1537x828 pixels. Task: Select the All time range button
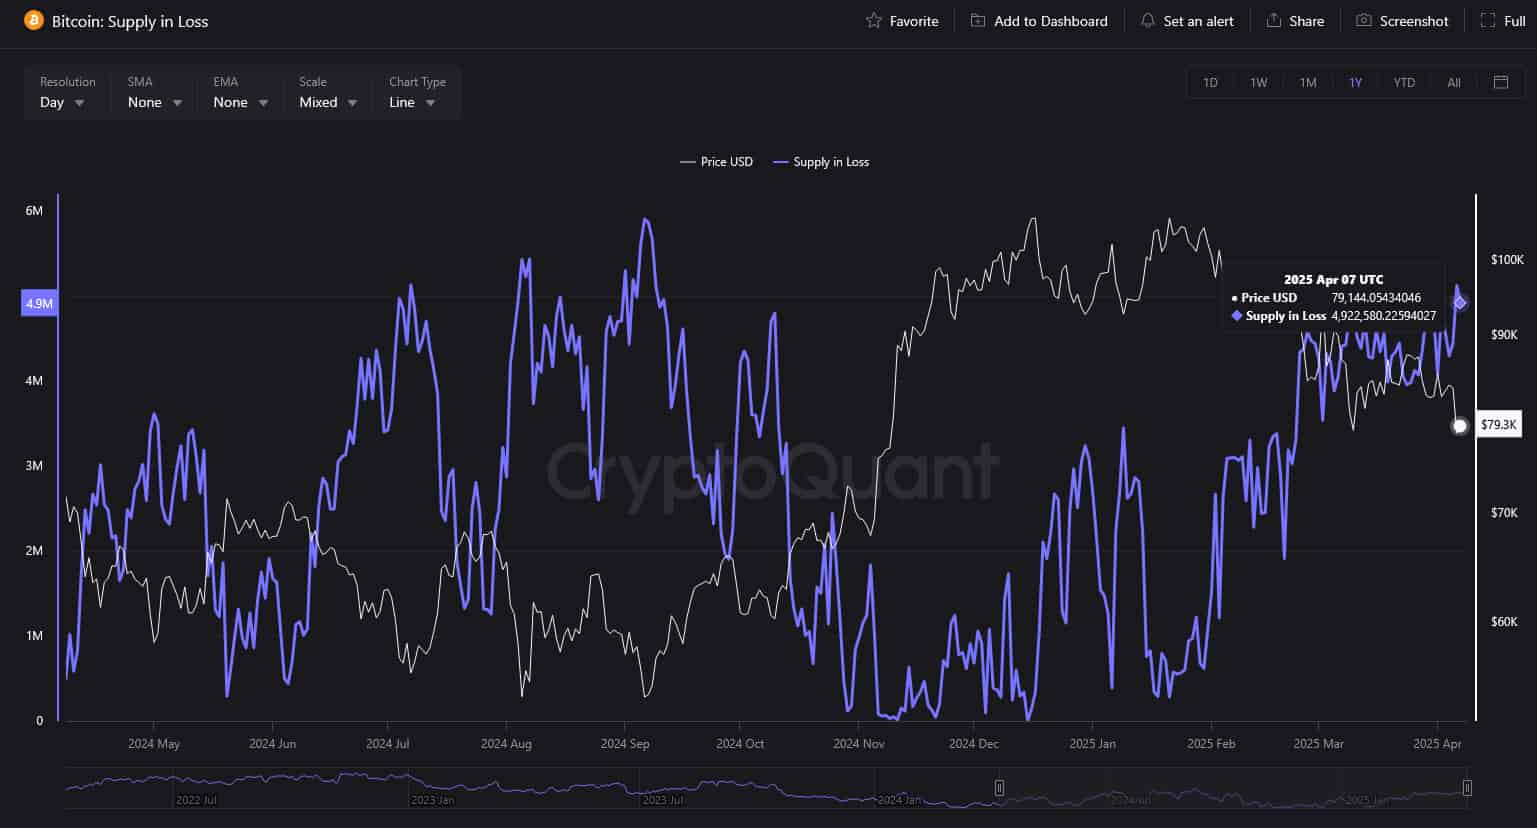pos(1453,82)
